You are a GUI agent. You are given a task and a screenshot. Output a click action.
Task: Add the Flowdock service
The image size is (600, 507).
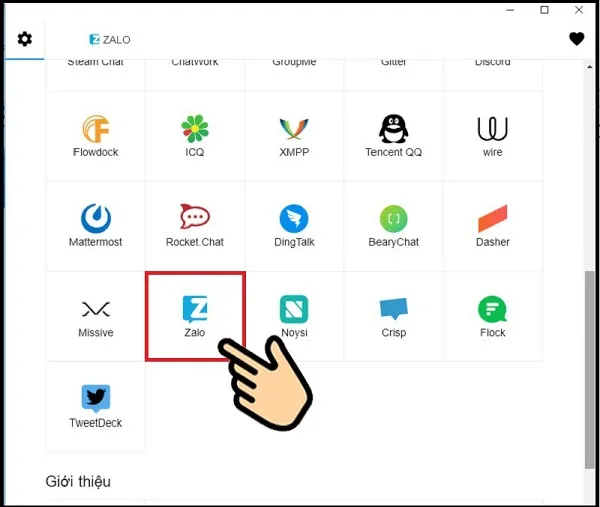click(x=96, y=129)
